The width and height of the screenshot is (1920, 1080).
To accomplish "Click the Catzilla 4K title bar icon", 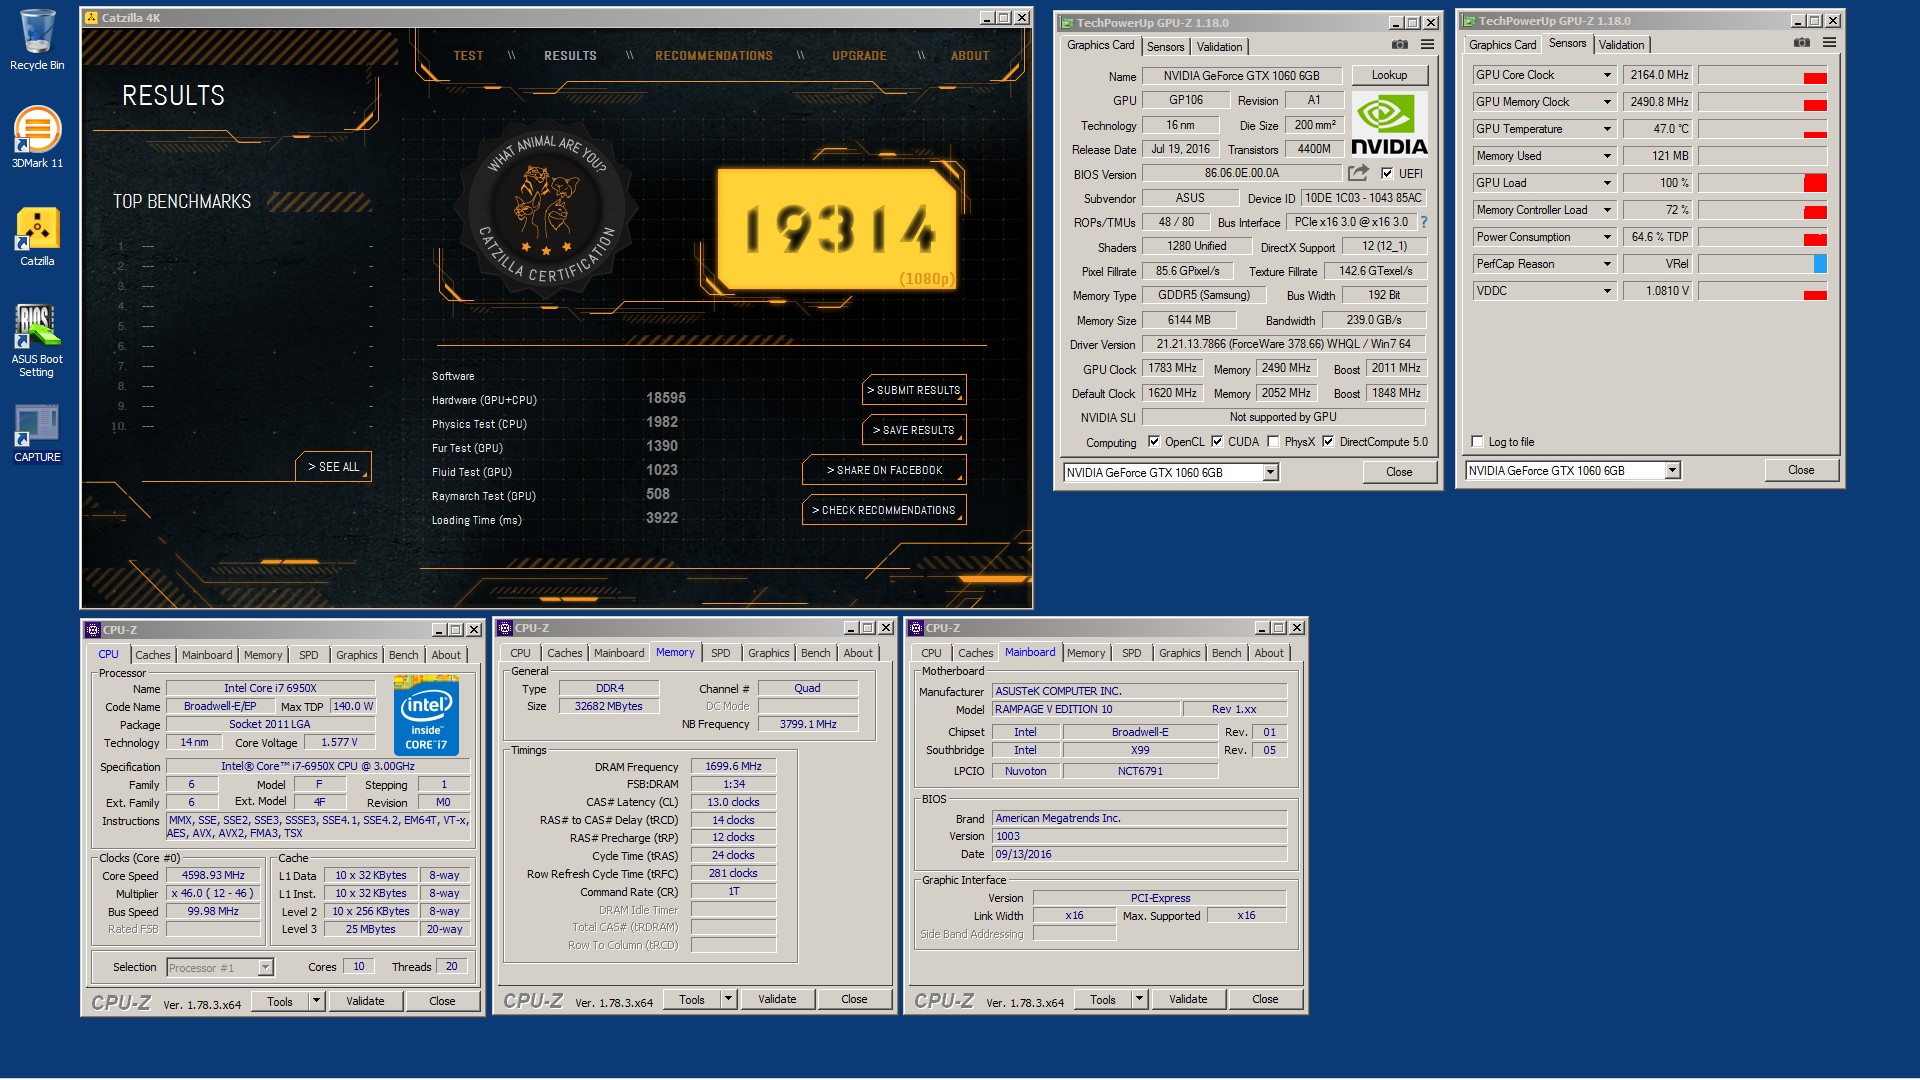I will point(92,18).
